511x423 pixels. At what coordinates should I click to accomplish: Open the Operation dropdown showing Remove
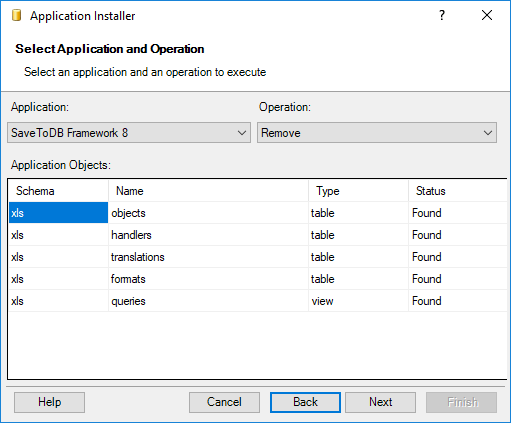[x=377, y=133]
